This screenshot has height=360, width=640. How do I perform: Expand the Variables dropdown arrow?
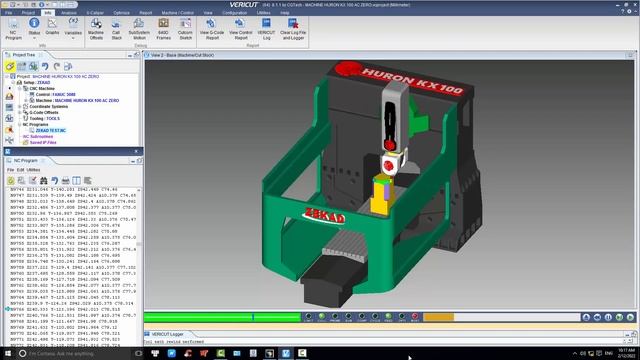[x=73, y=38]
